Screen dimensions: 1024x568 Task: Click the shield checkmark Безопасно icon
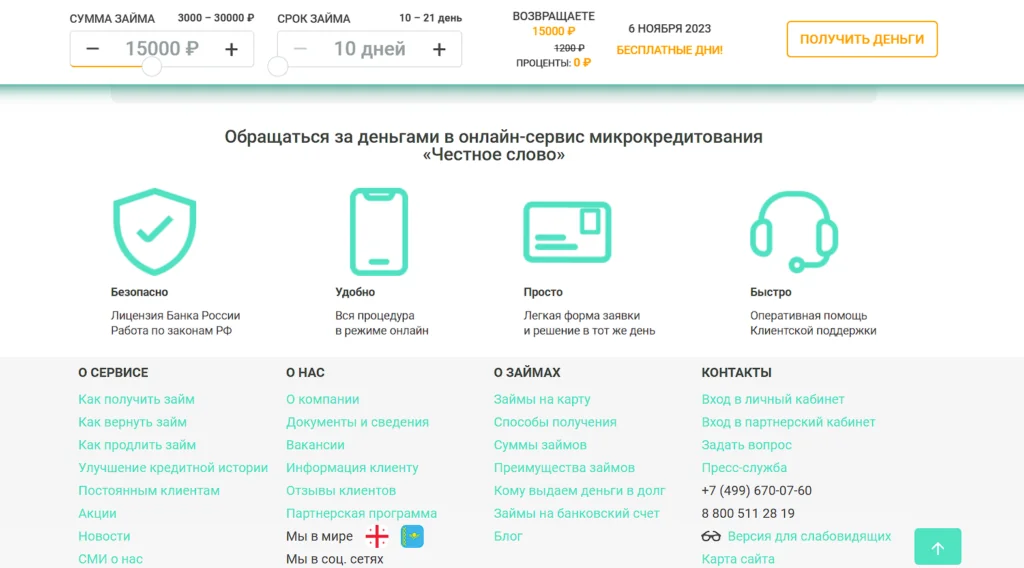pos(154,232)
